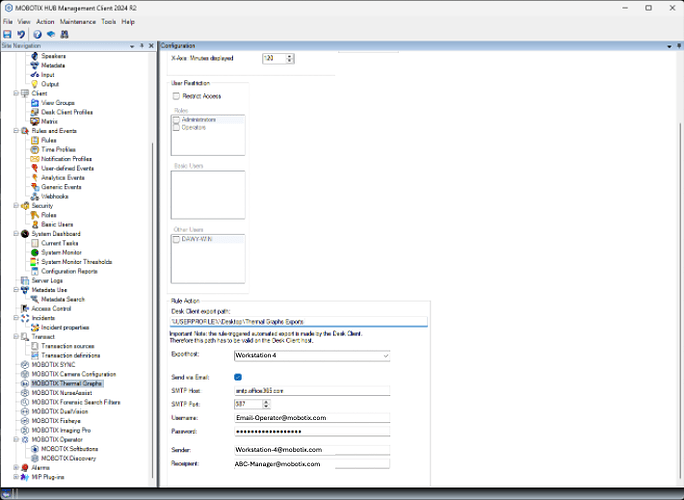Increase the SMTP Port spinner value
This screenshot has width=684, height=500.
pyautogui.click(x=267, y=402)
